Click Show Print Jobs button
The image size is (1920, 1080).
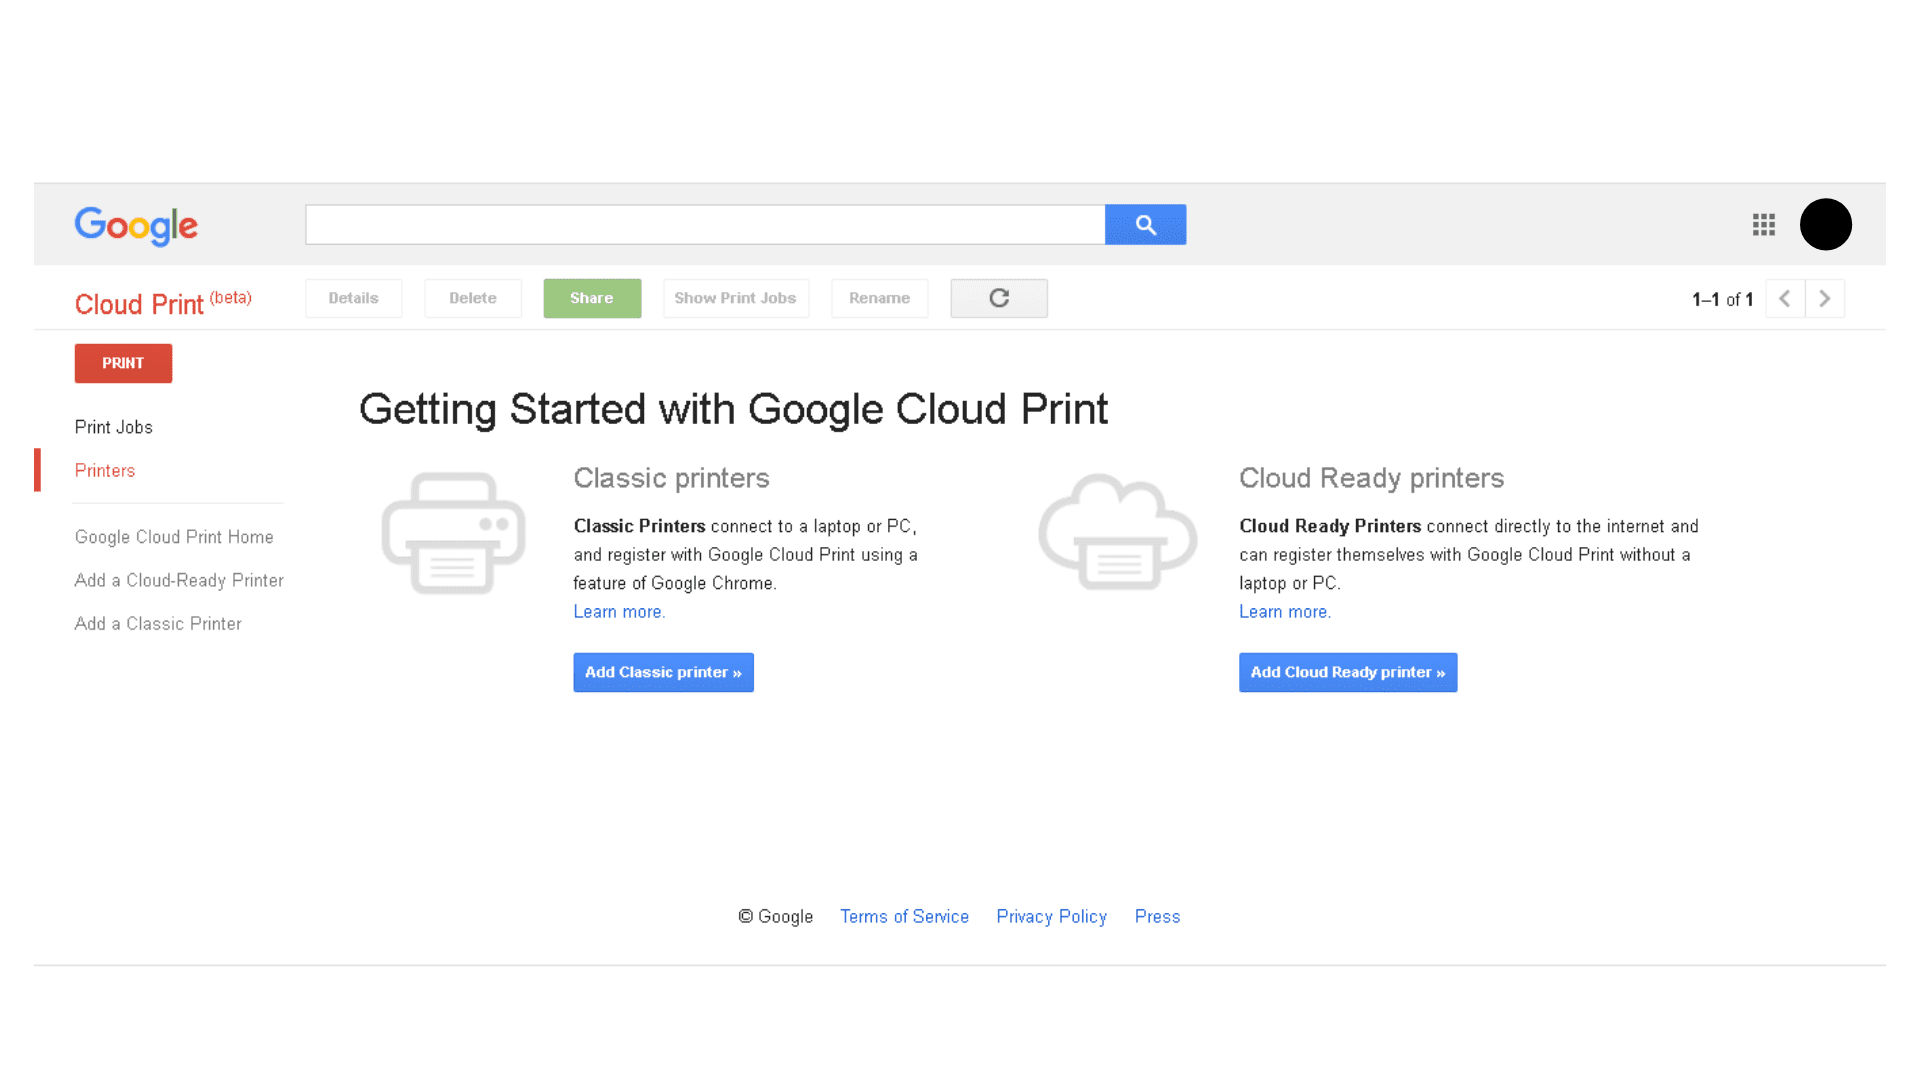pos(735,298)
